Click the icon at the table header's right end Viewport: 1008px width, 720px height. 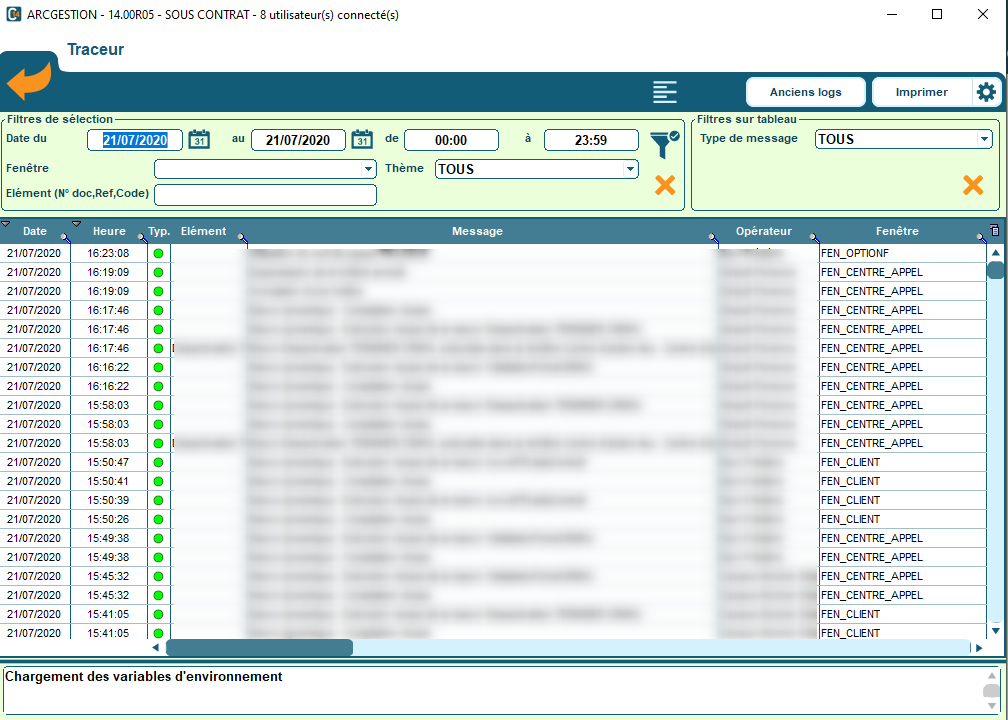(994, 231)
